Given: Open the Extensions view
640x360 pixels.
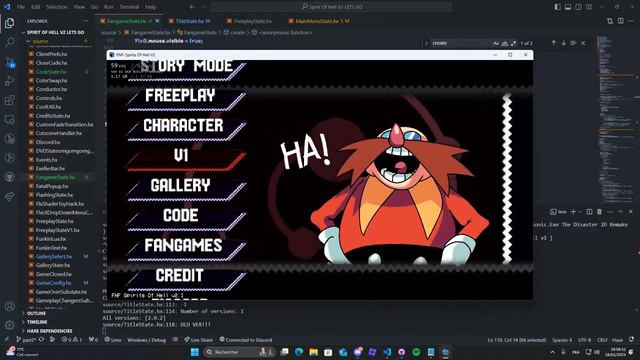Looking at the screenshot, I should pos(9,100).
